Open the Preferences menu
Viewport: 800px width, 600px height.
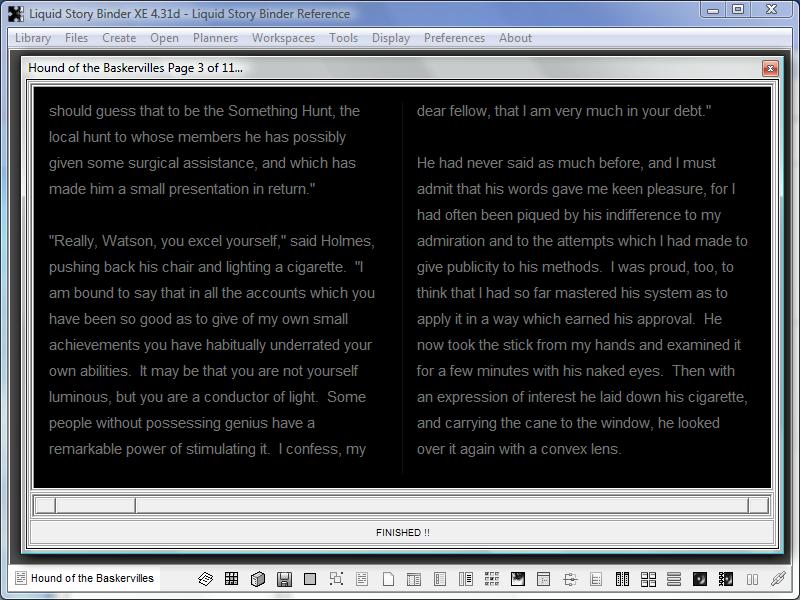[454, 38]
